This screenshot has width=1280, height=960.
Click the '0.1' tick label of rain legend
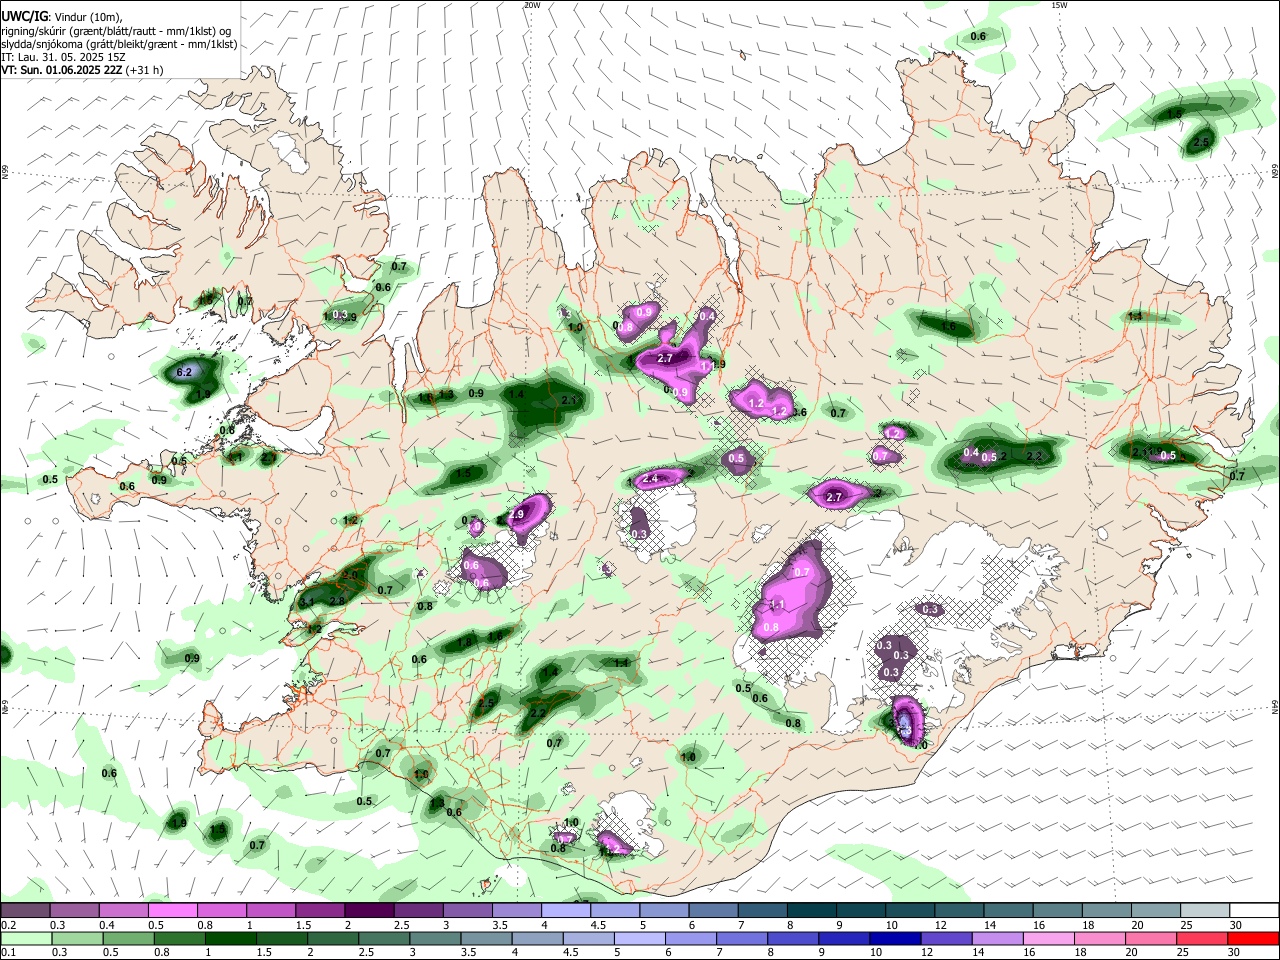(x=8, y=953)
